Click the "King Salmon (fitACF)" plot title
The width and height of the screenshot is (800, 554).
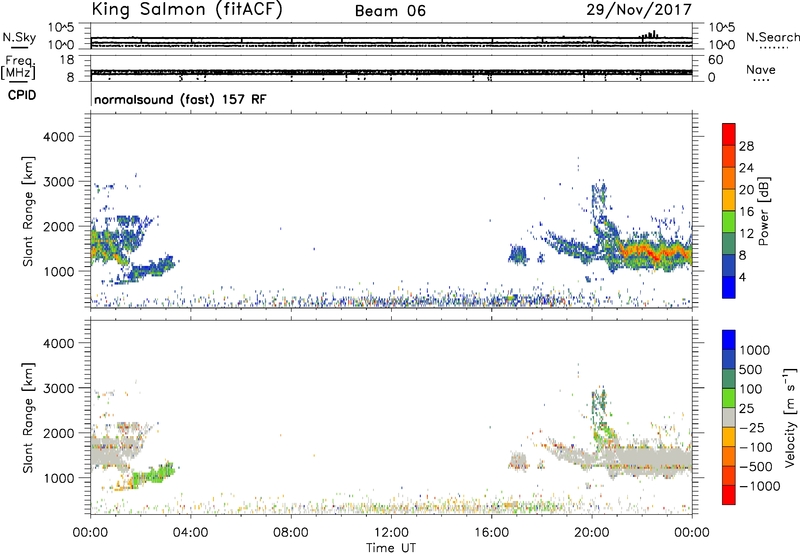pos(187,10)
